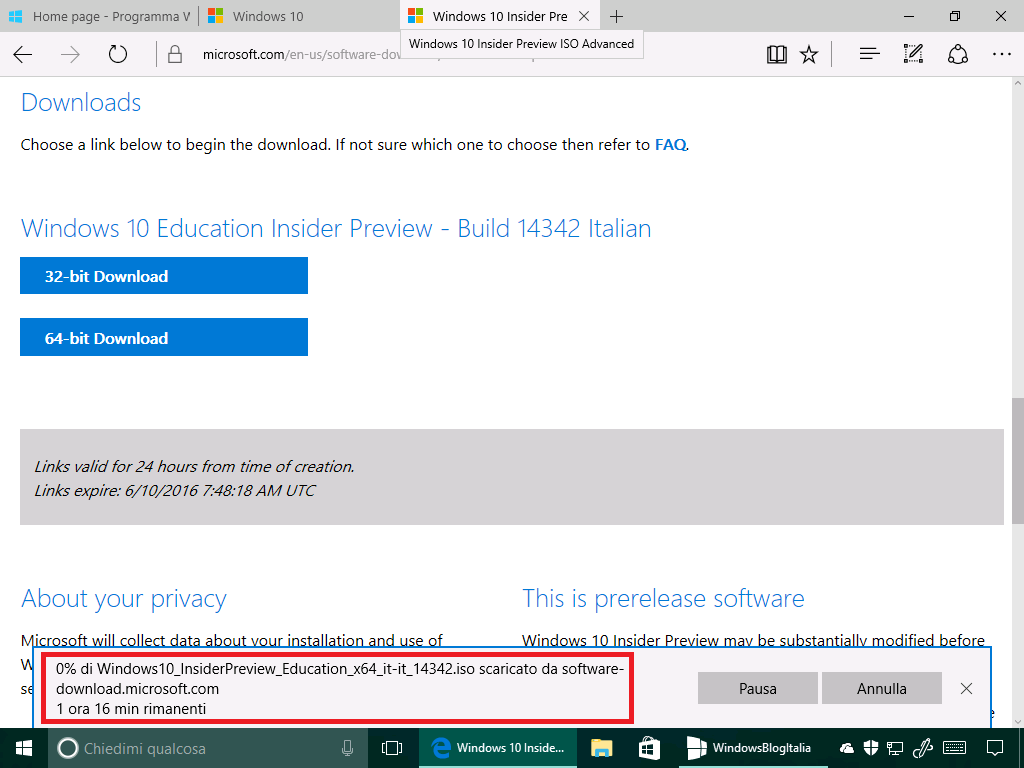Click heading Windows 10 Education Insider Preview
Viewport: 1024px width, 768px height.
[x=336, y=229]
